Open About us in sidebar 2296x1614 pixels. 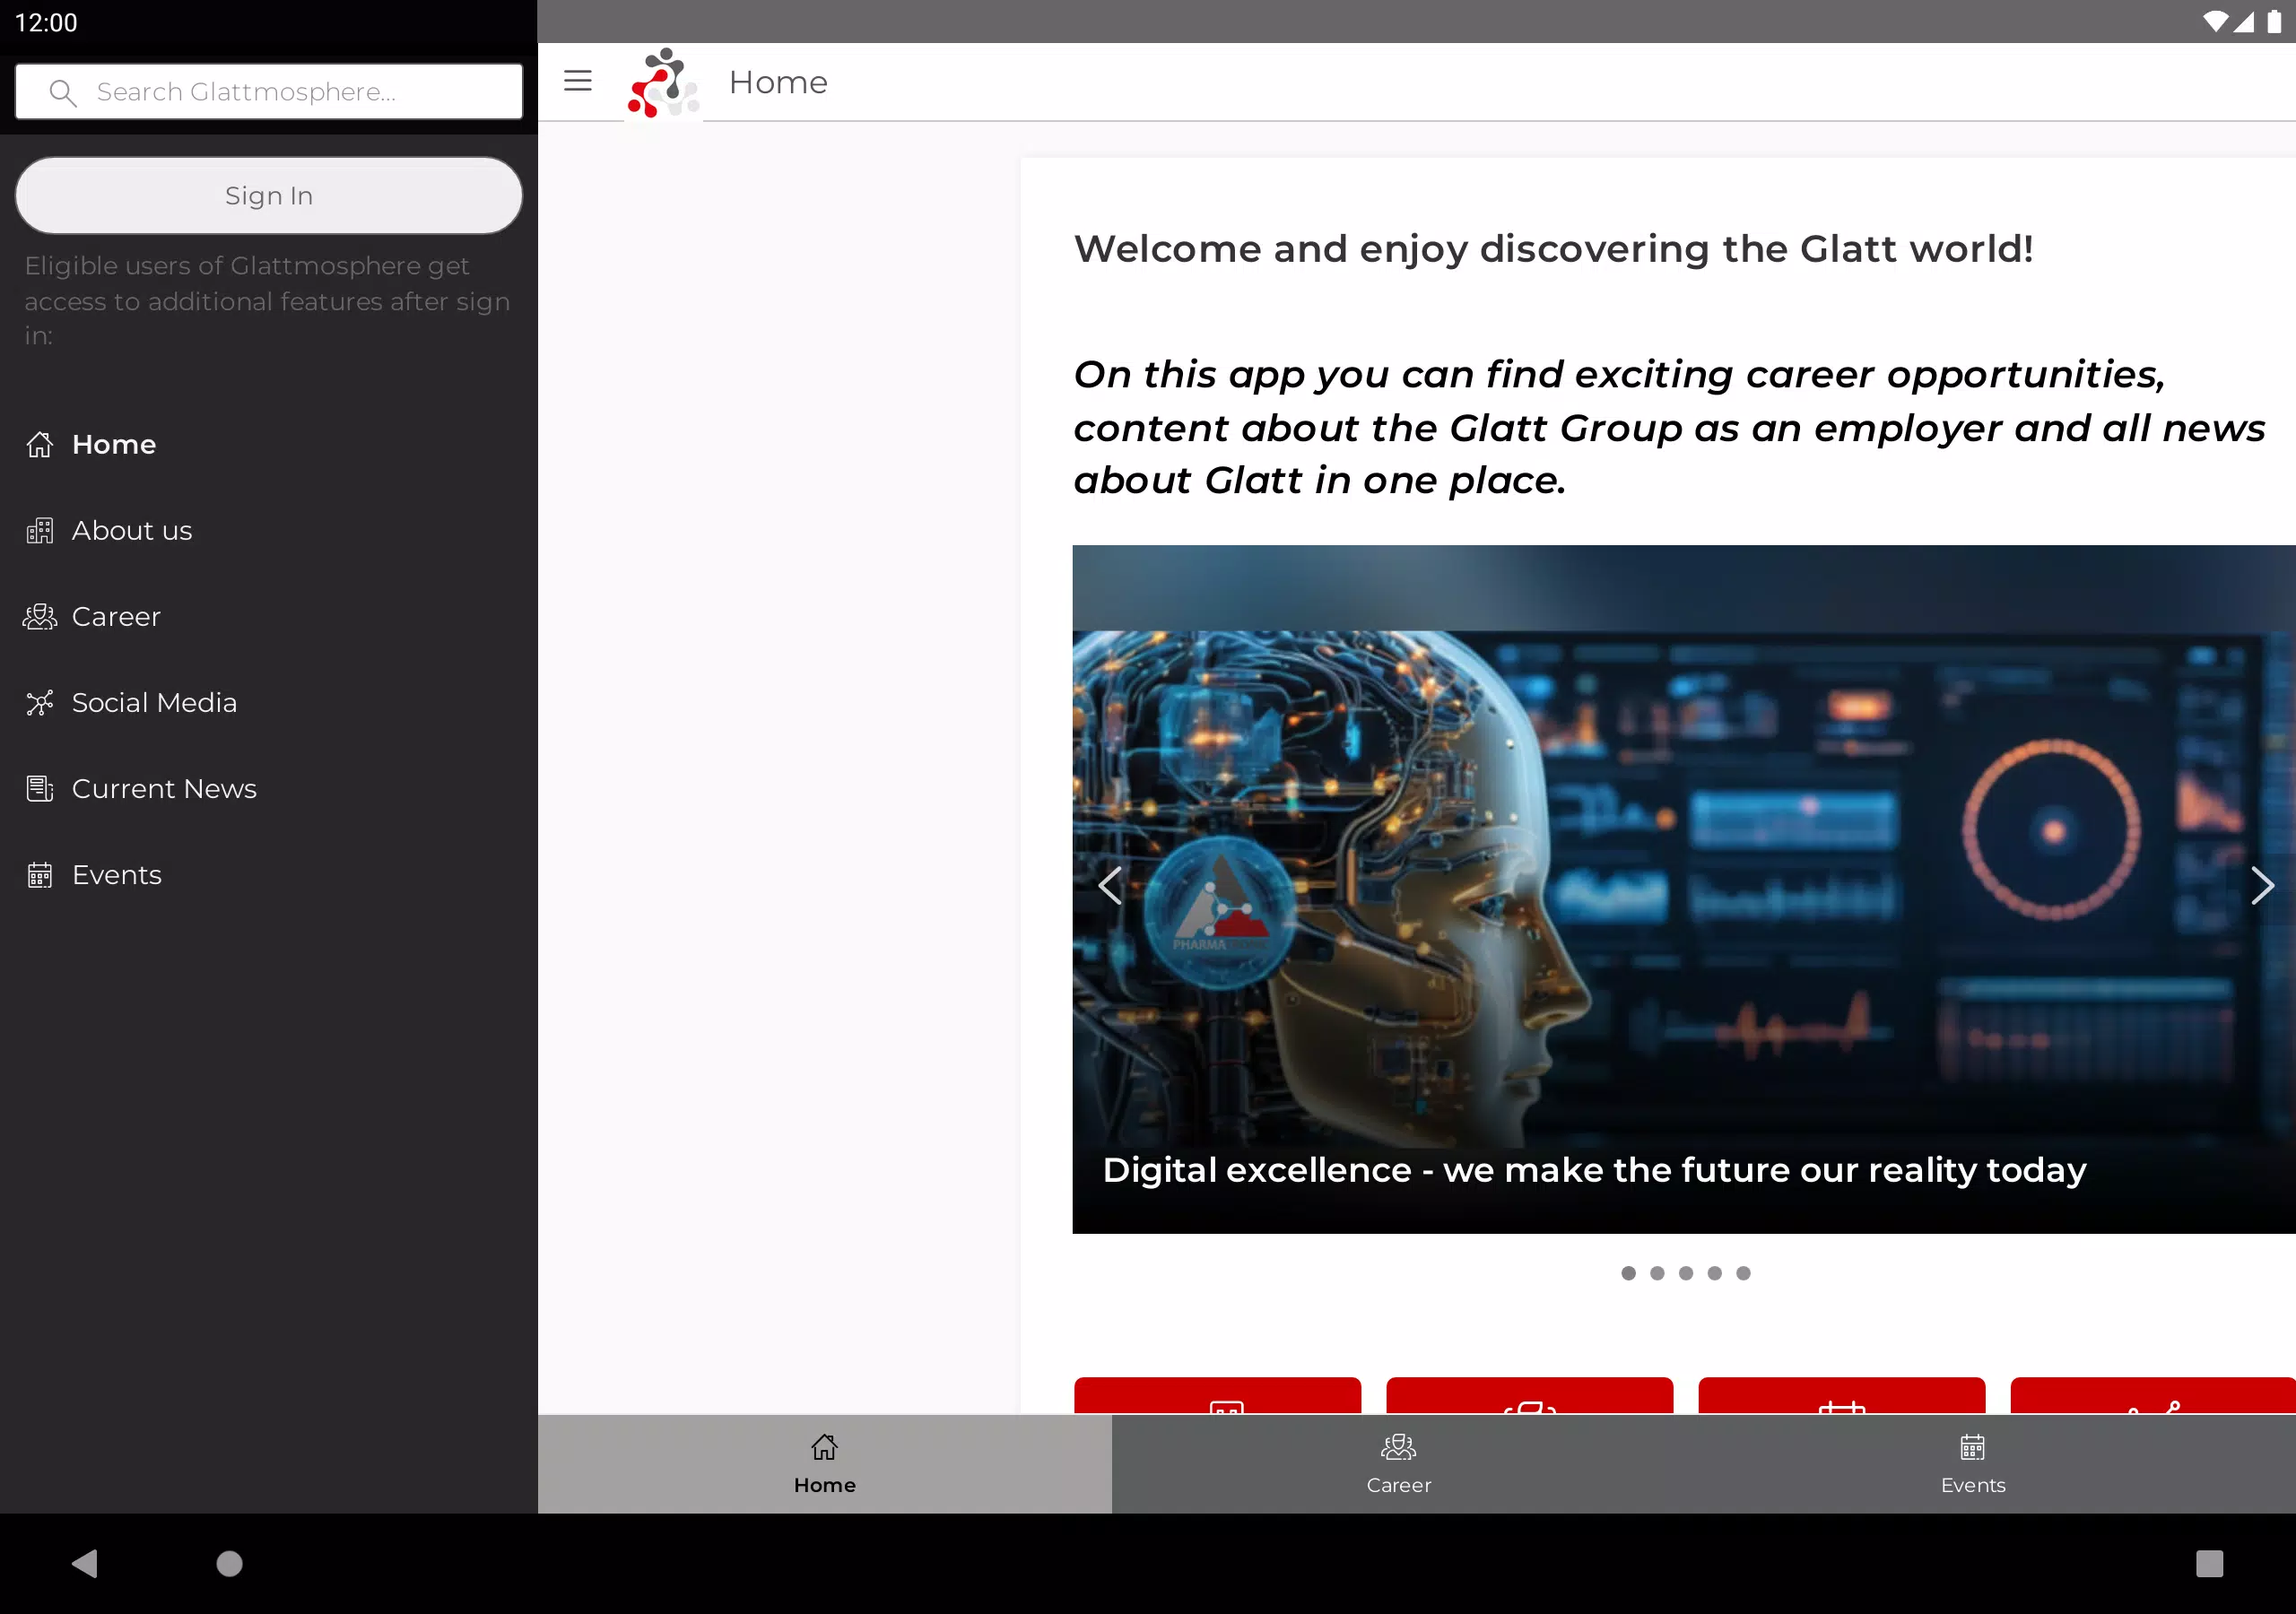point(131,530)
